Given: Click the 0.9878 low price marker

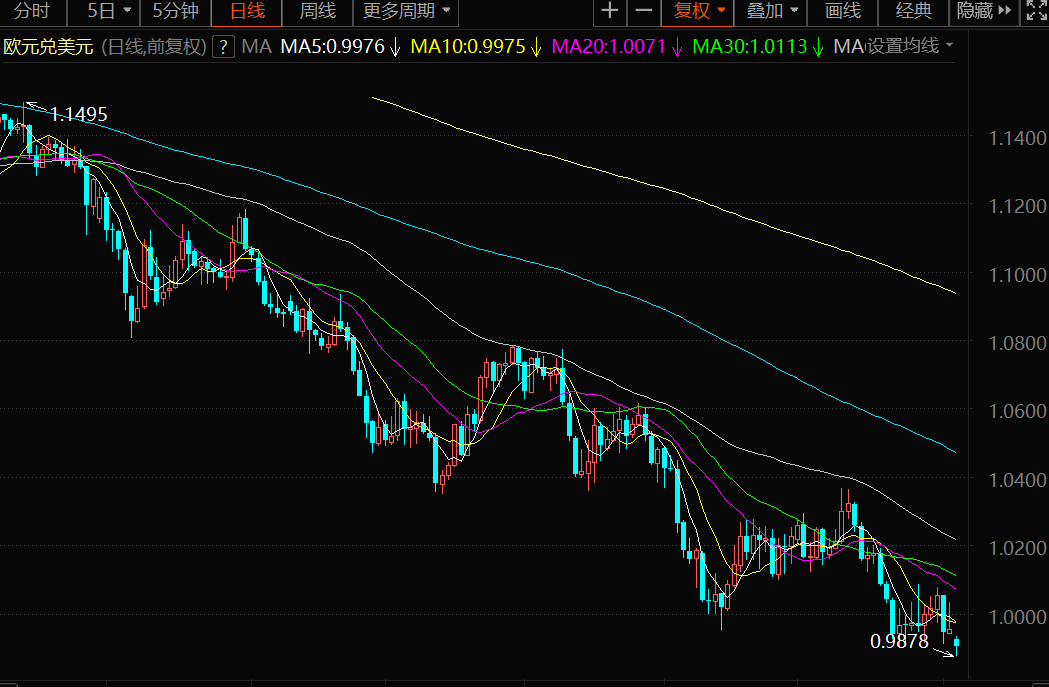Looking at the screenshot, I should pyautogui.click(x=900, y=641).
